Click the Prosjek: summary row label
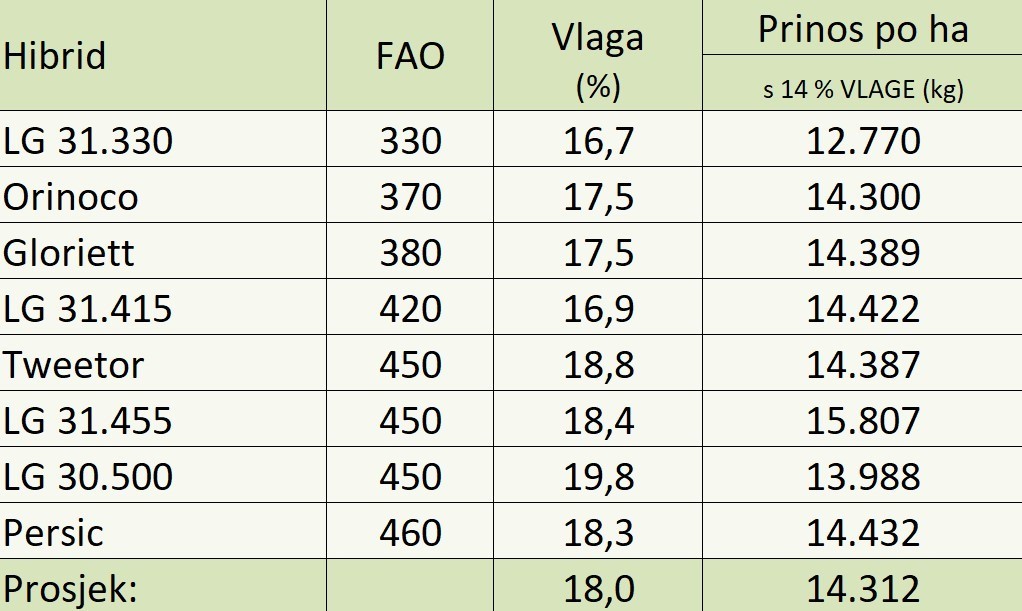The image size is (1022, 611). click(x=70, y=588)
